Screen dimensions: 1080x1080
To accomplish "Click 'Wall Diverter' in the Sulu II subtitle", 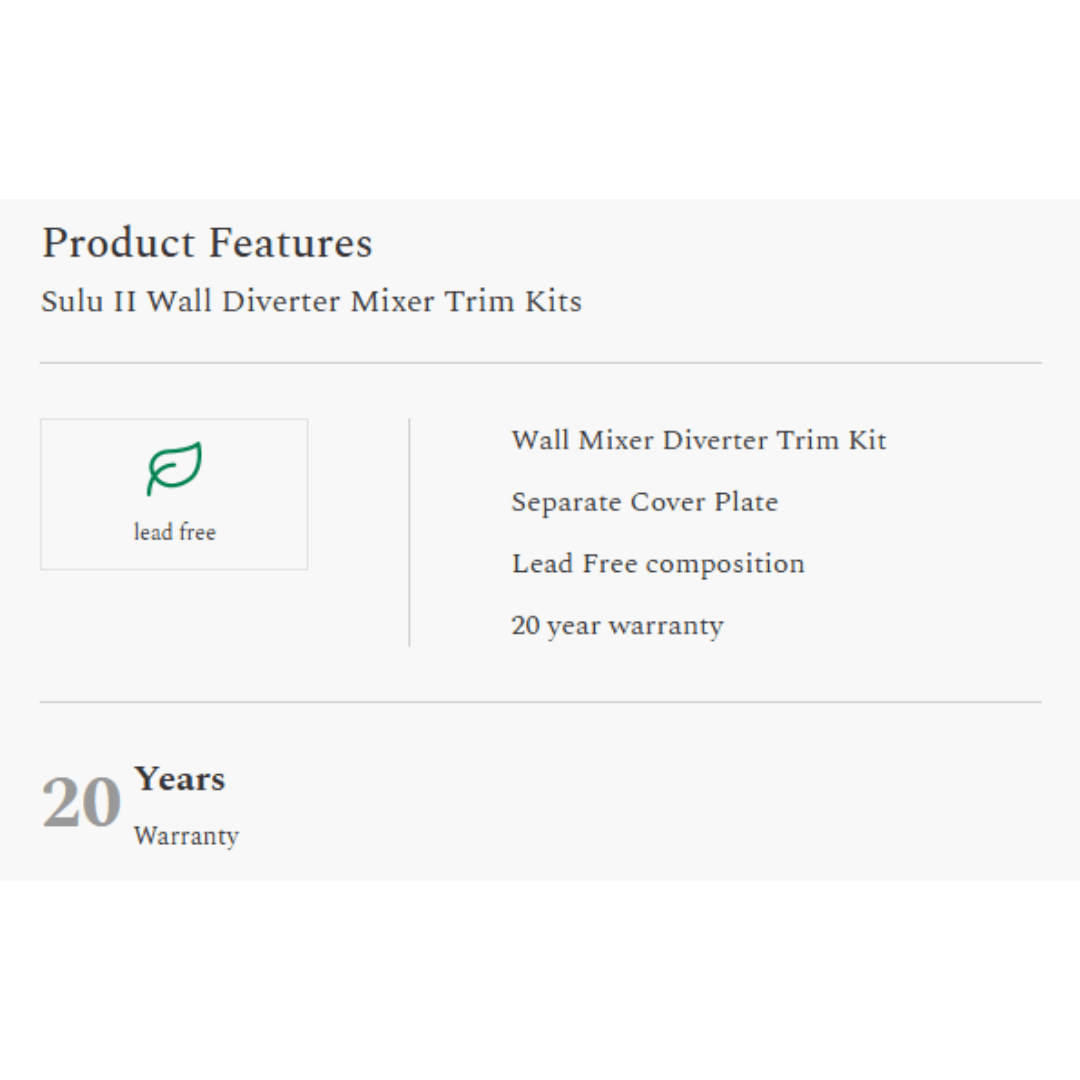I will [244, 301].
